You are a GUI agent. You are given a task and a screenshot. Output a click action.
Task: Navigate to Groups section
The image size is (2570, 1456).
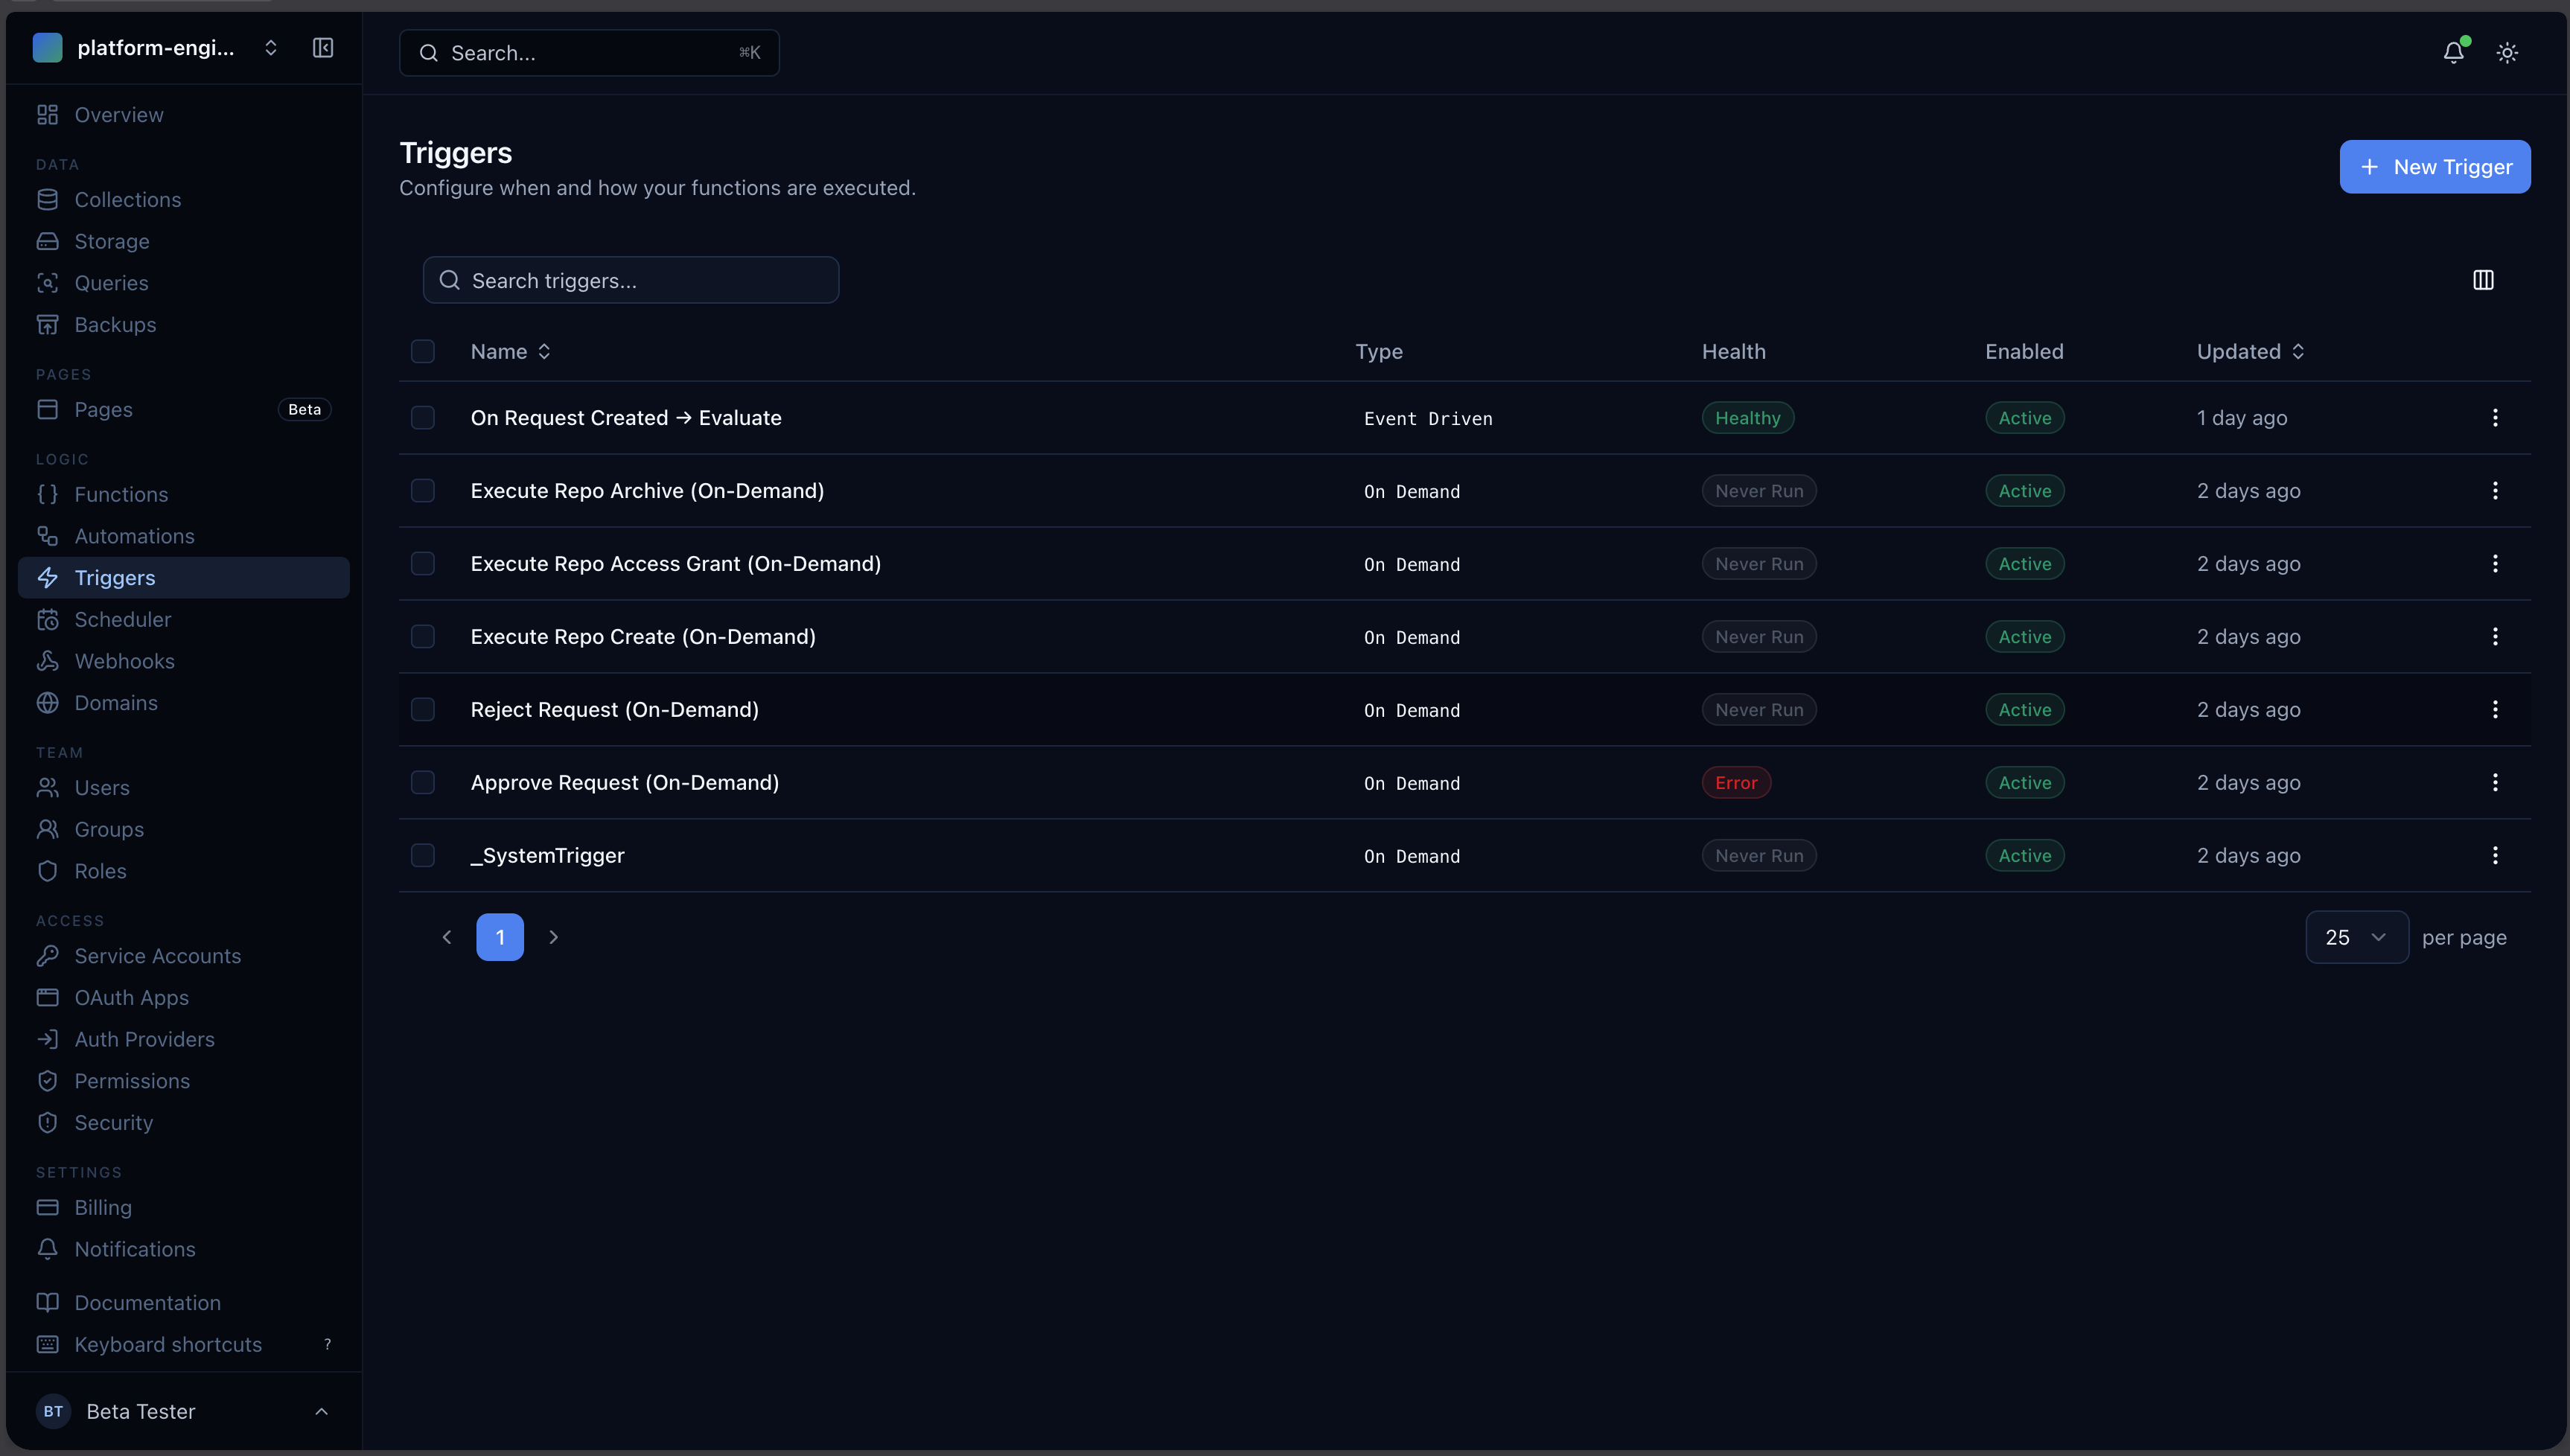184,830
